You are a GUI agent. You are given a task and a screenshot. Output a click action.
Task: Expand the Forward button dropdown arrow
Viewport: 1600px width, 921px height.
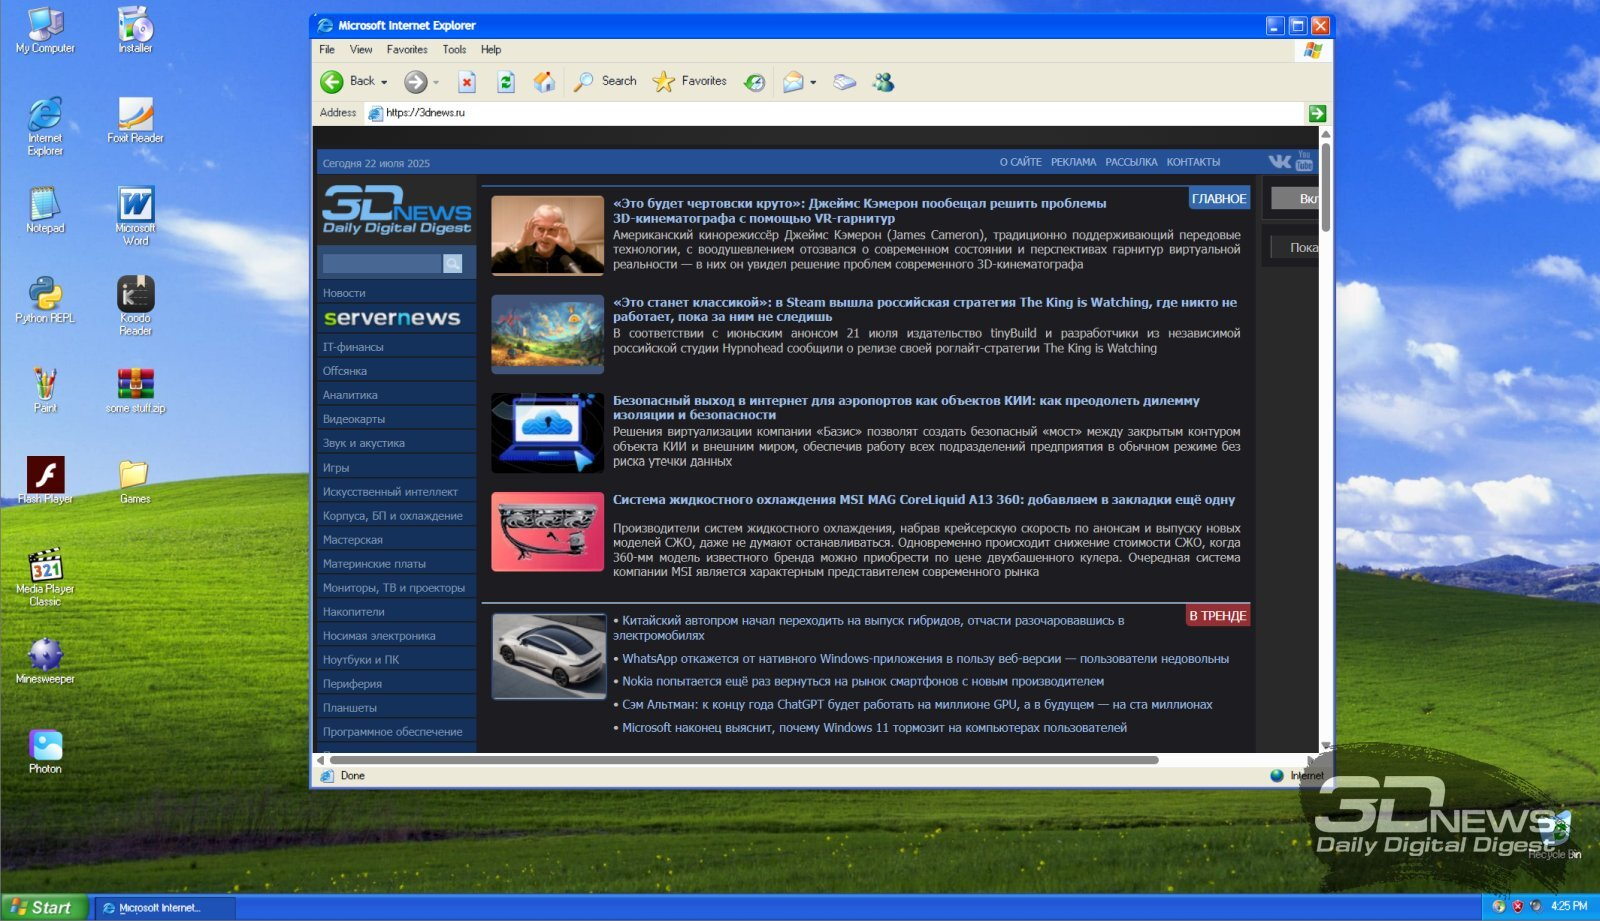point(436,82)
